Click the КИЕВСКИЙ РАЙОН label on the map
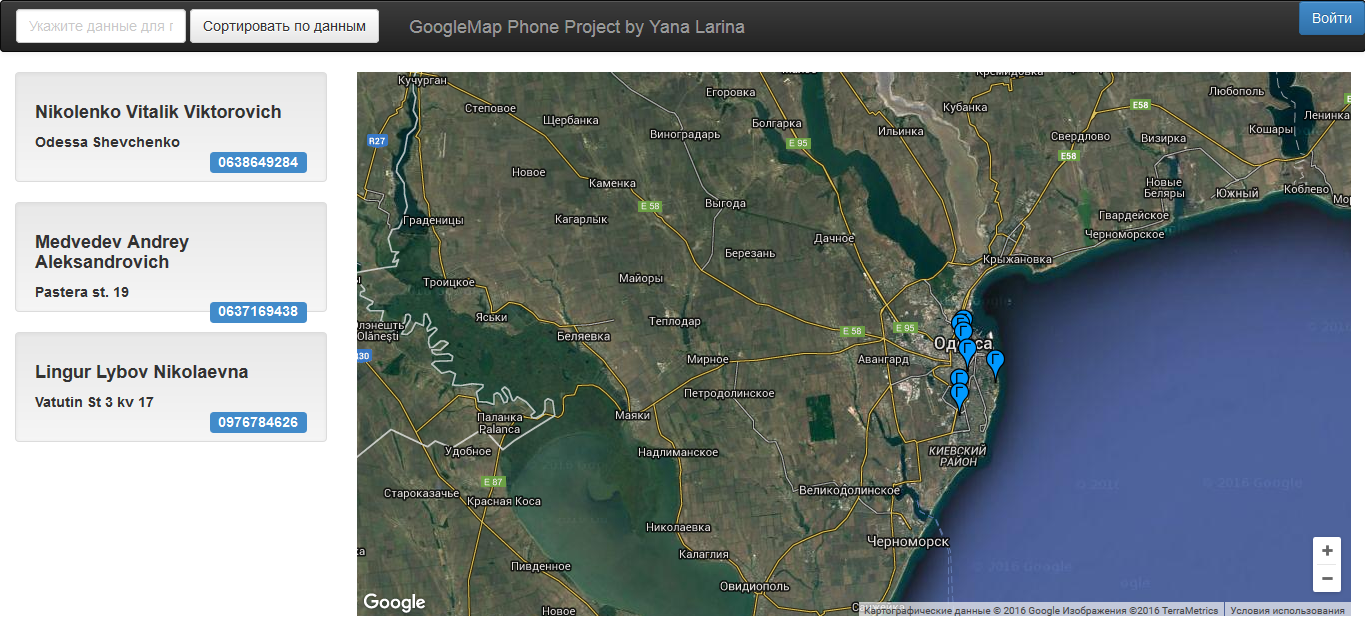1365x636 pixels. tap(958, 456)
